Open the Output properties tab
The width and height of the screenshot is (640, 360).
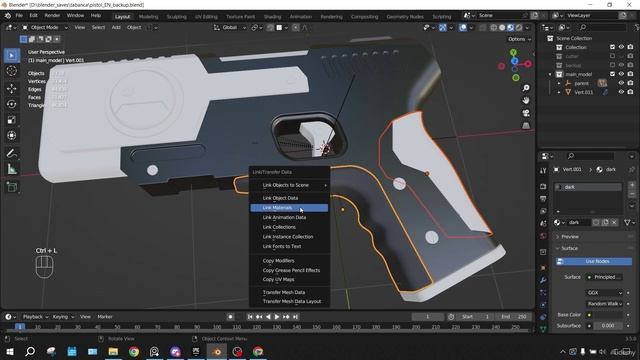tap(543, 199)
